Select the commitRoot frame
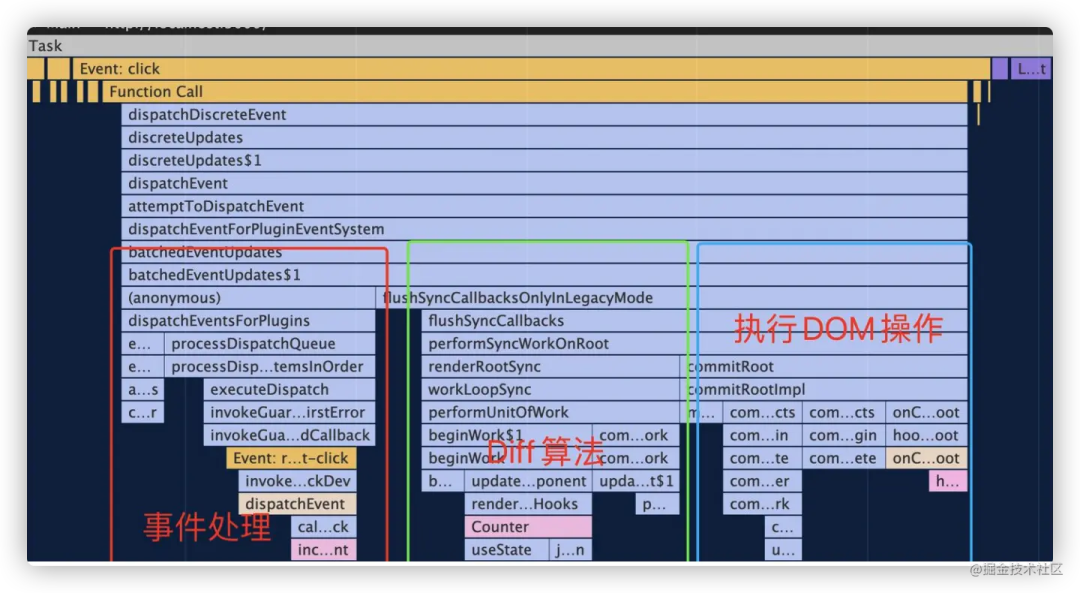This screenshot has height=593, width=1080. click(824, 366)
